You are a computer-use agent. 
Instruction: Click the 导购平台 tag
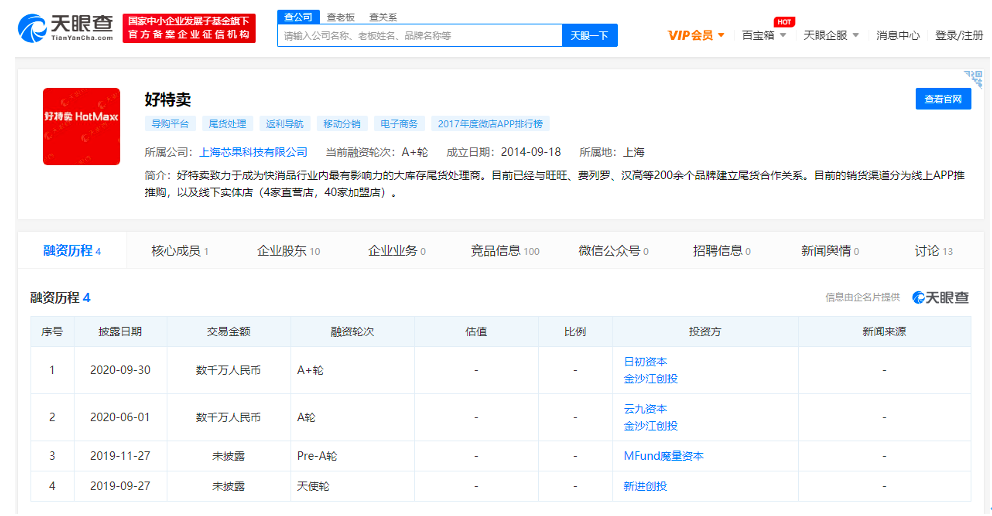click(170, 124)
